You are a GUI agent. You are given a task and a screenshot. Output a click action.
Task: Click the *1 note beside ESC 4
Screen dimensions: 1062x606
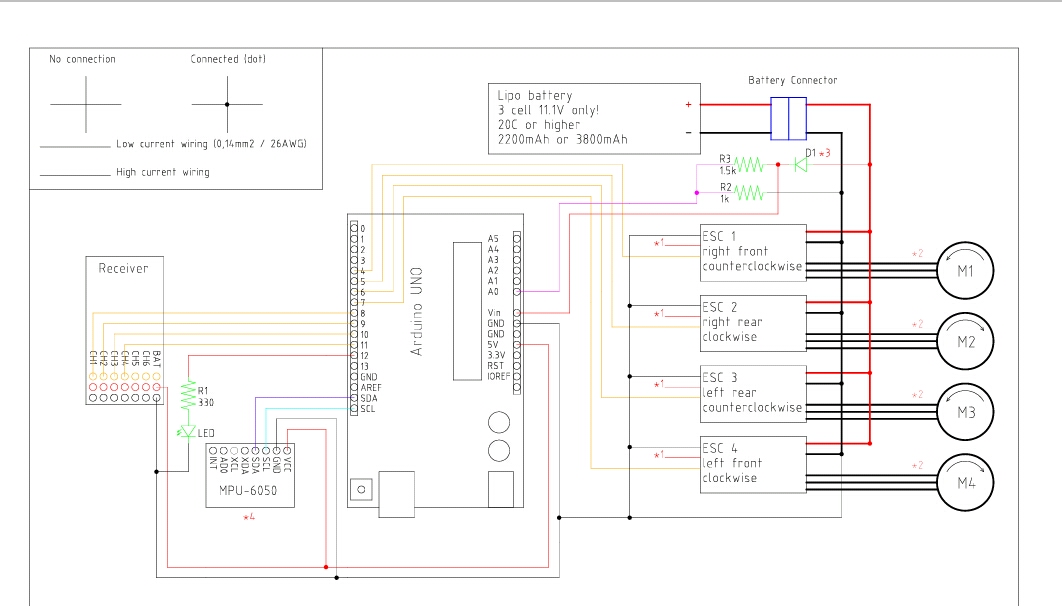point(658,455)
